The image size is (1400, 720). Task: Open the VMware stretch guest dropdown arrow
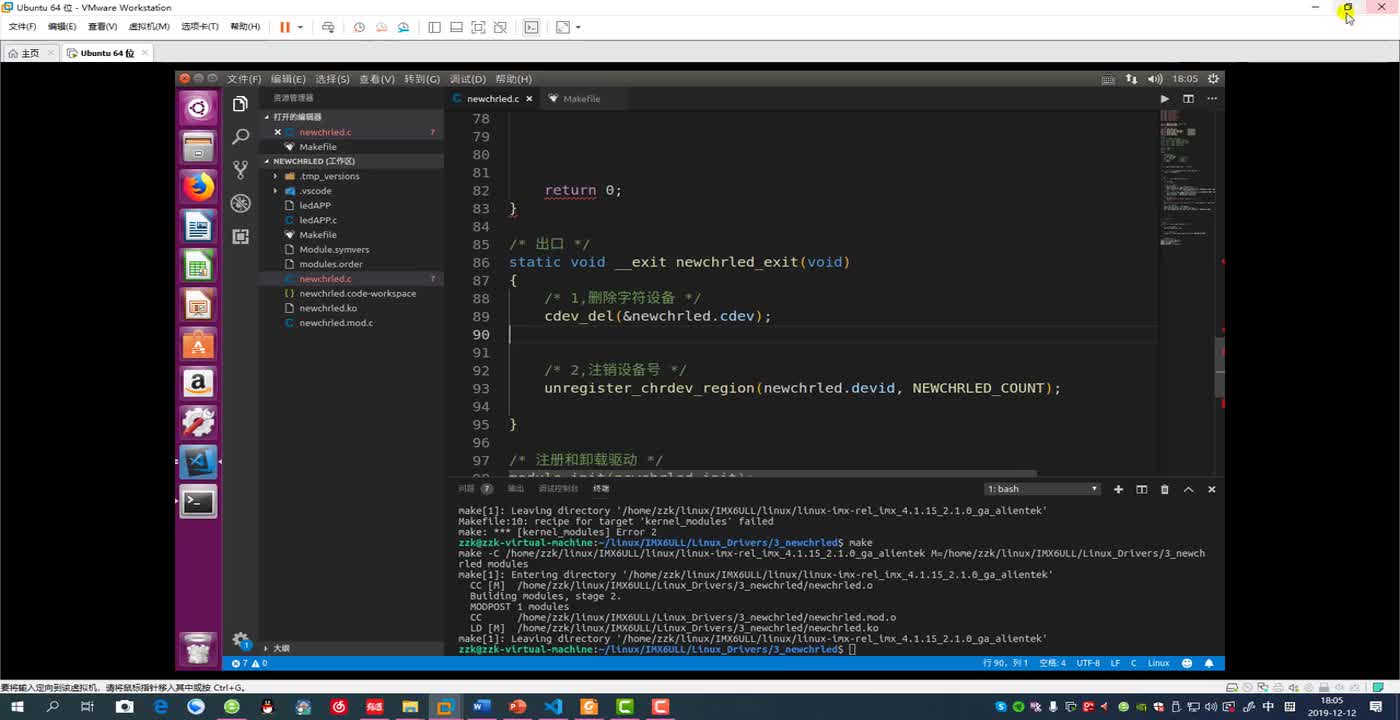tap(578, 27)
